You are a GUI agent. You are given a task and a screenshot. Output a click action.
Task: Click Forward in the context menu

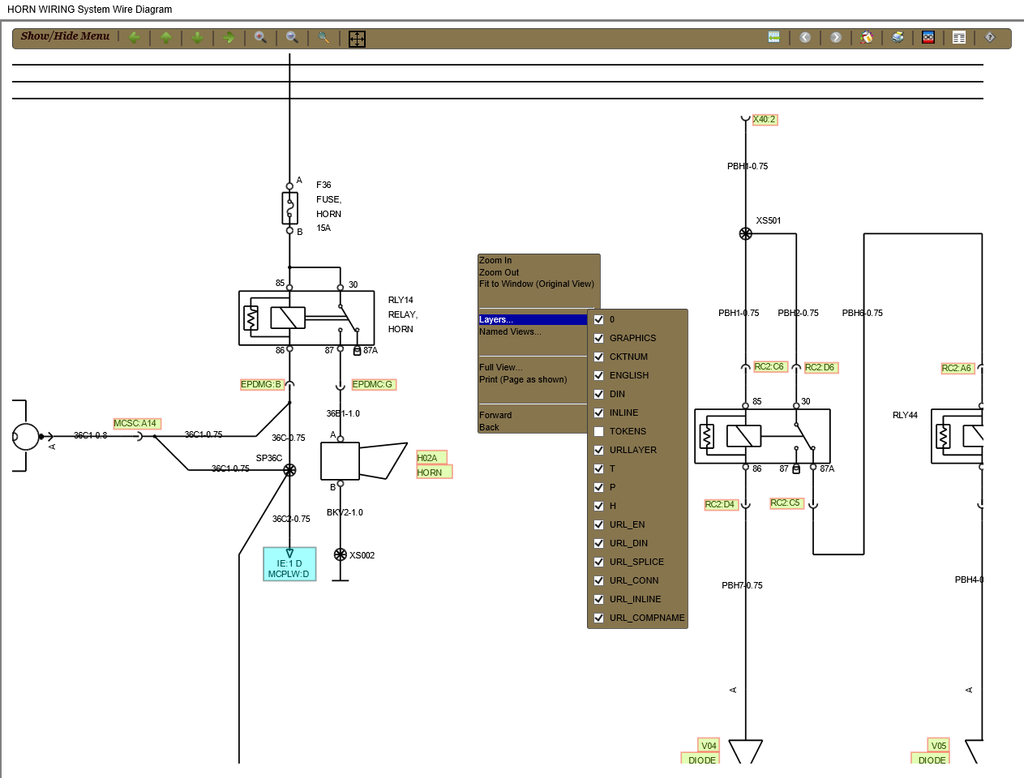(496, 415)
